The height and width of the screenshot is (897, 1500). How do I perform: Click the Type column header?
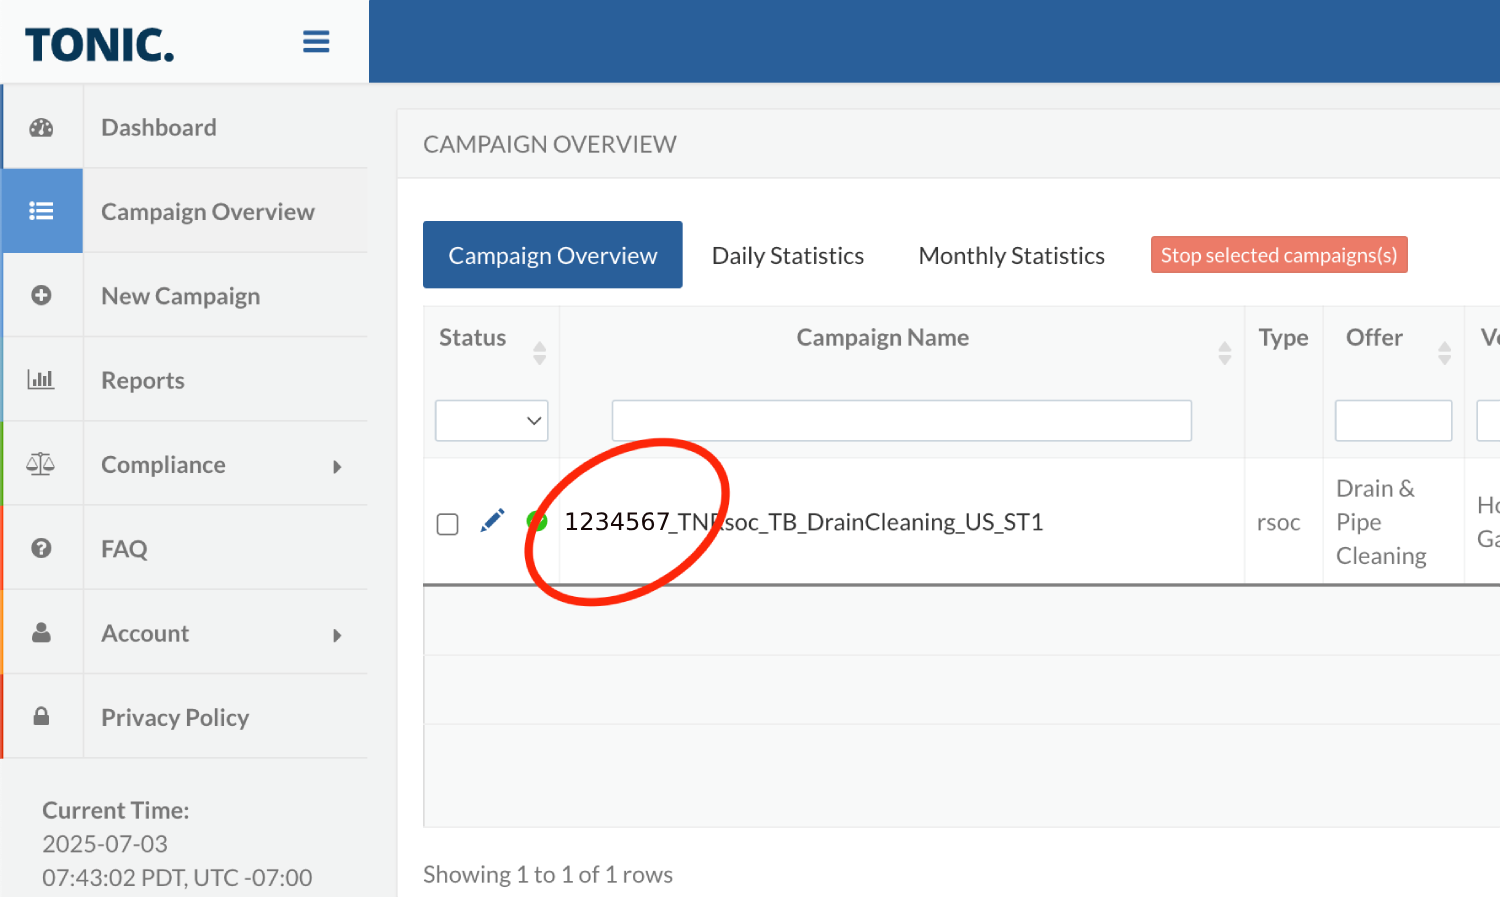click(1284, 338)
